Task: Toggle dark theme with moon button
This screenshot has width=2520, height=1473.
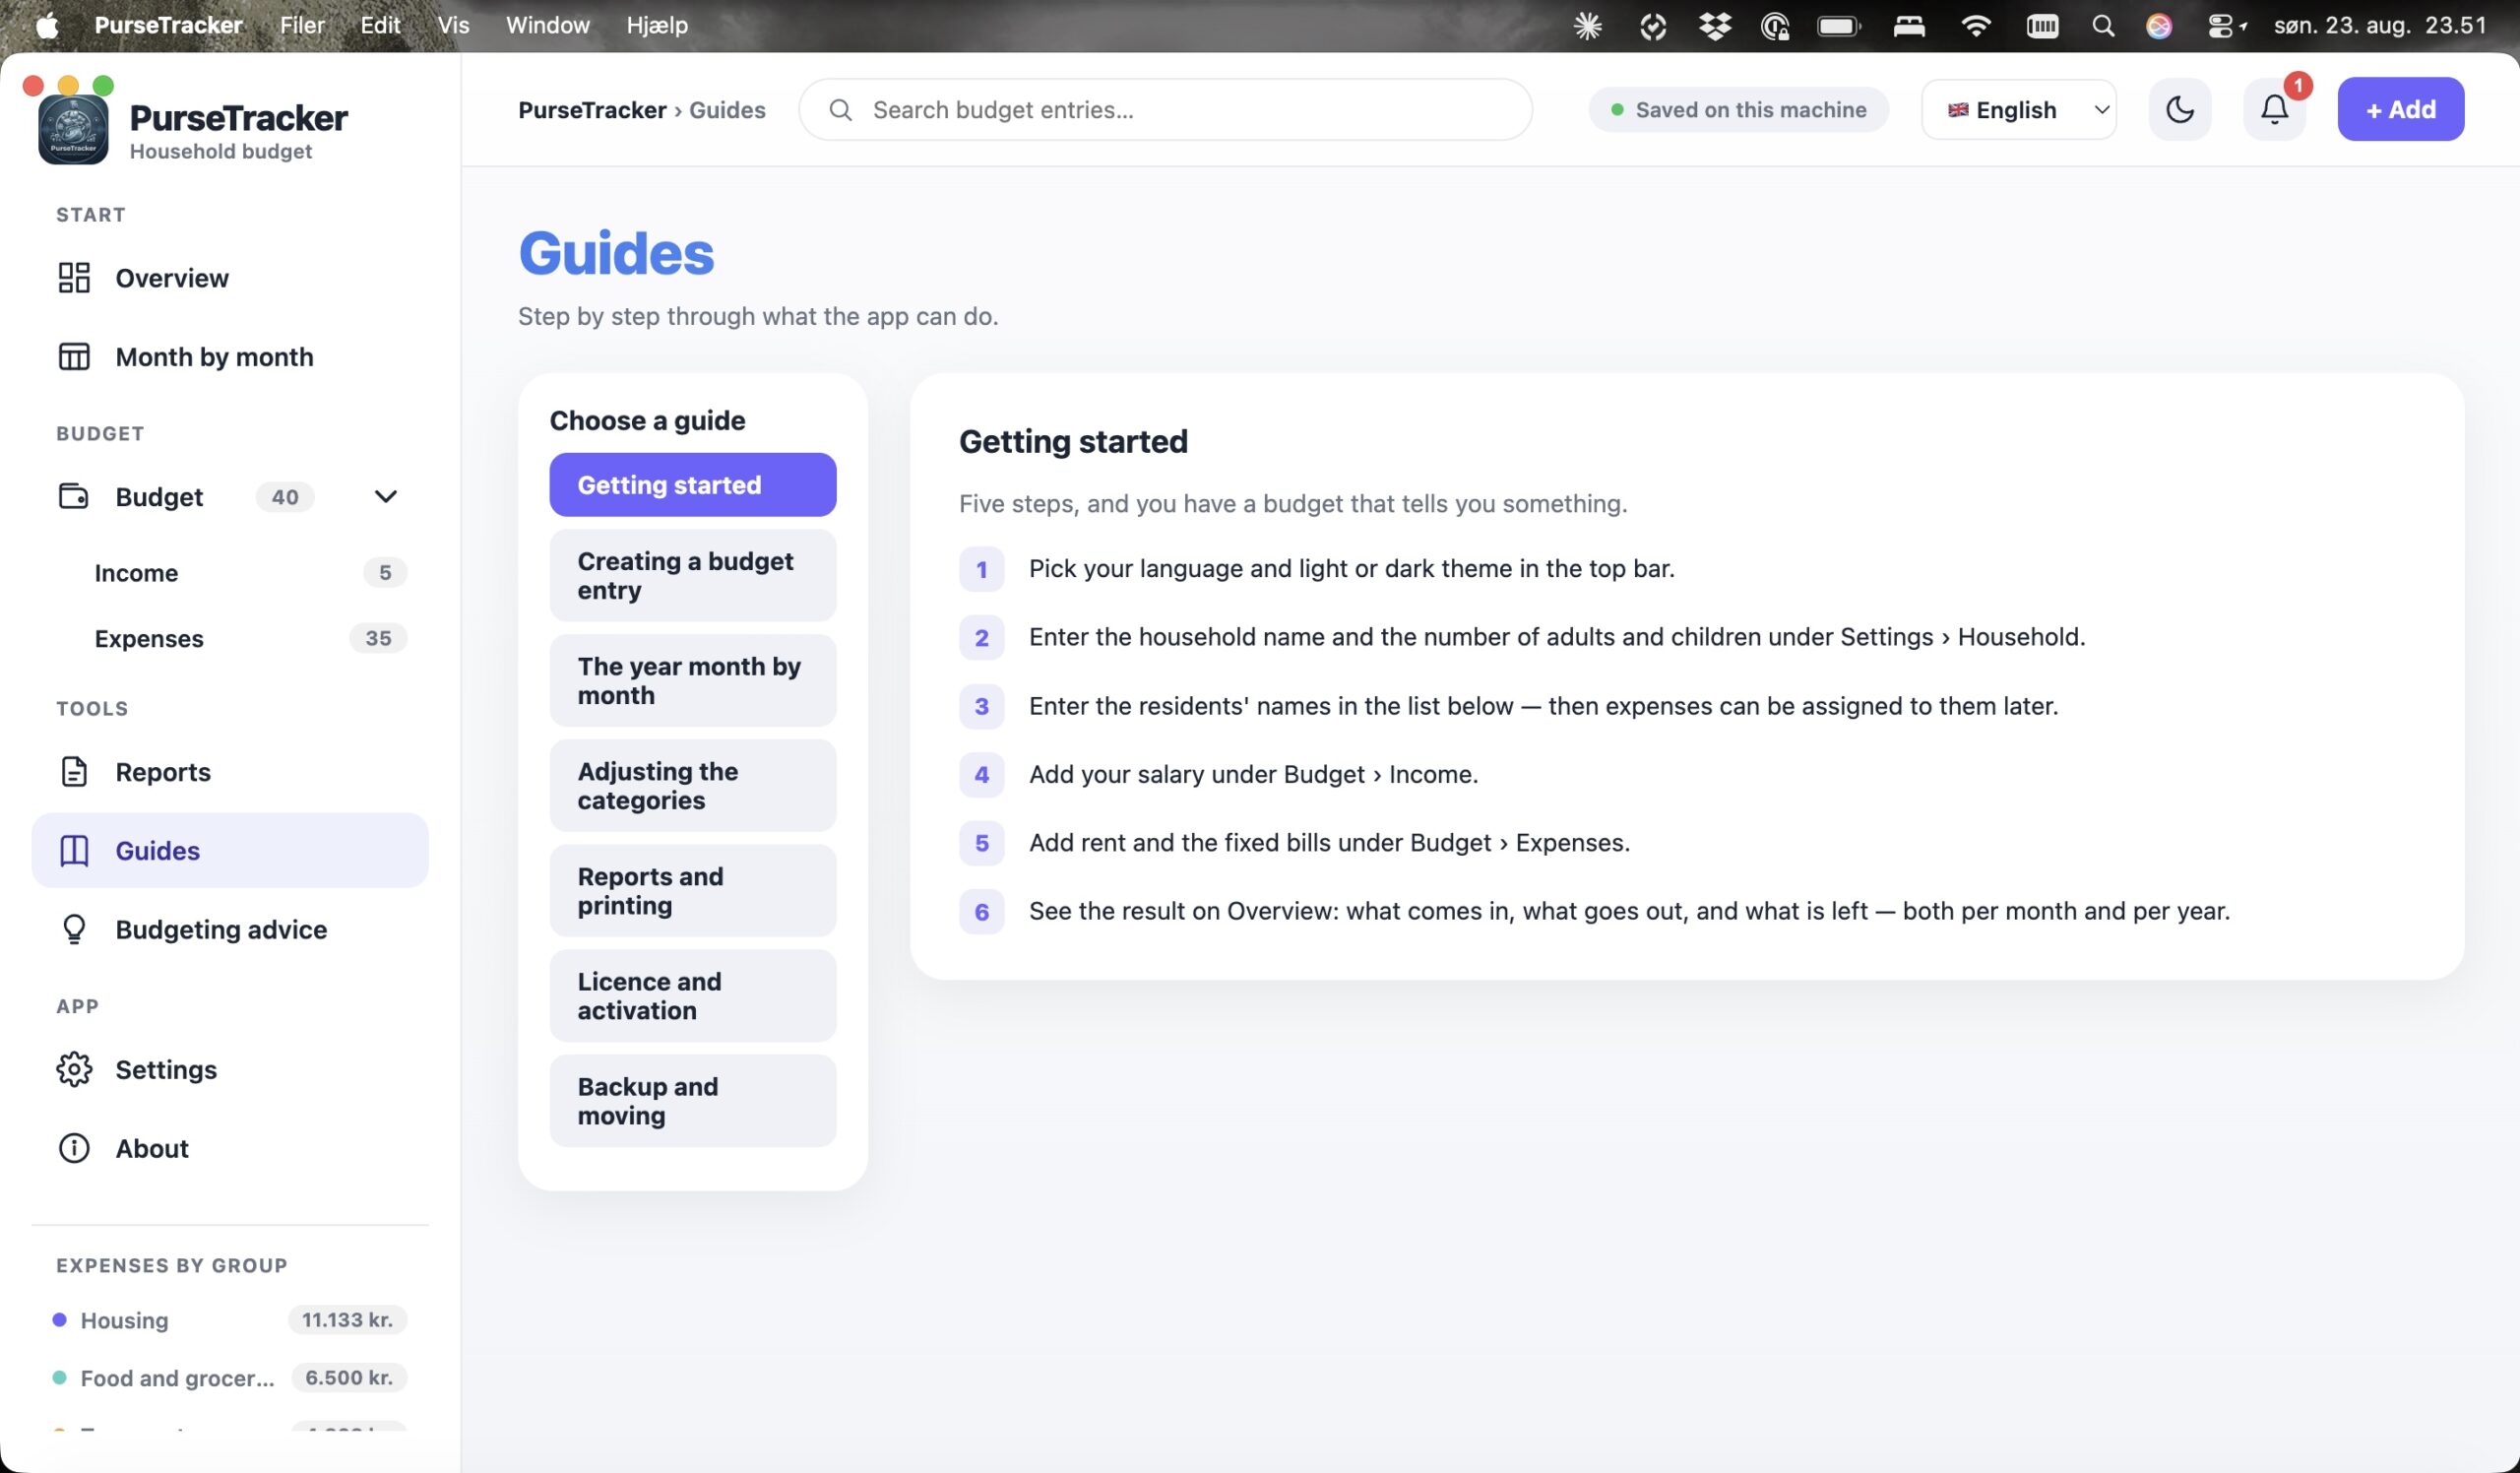Action: 2179,109
